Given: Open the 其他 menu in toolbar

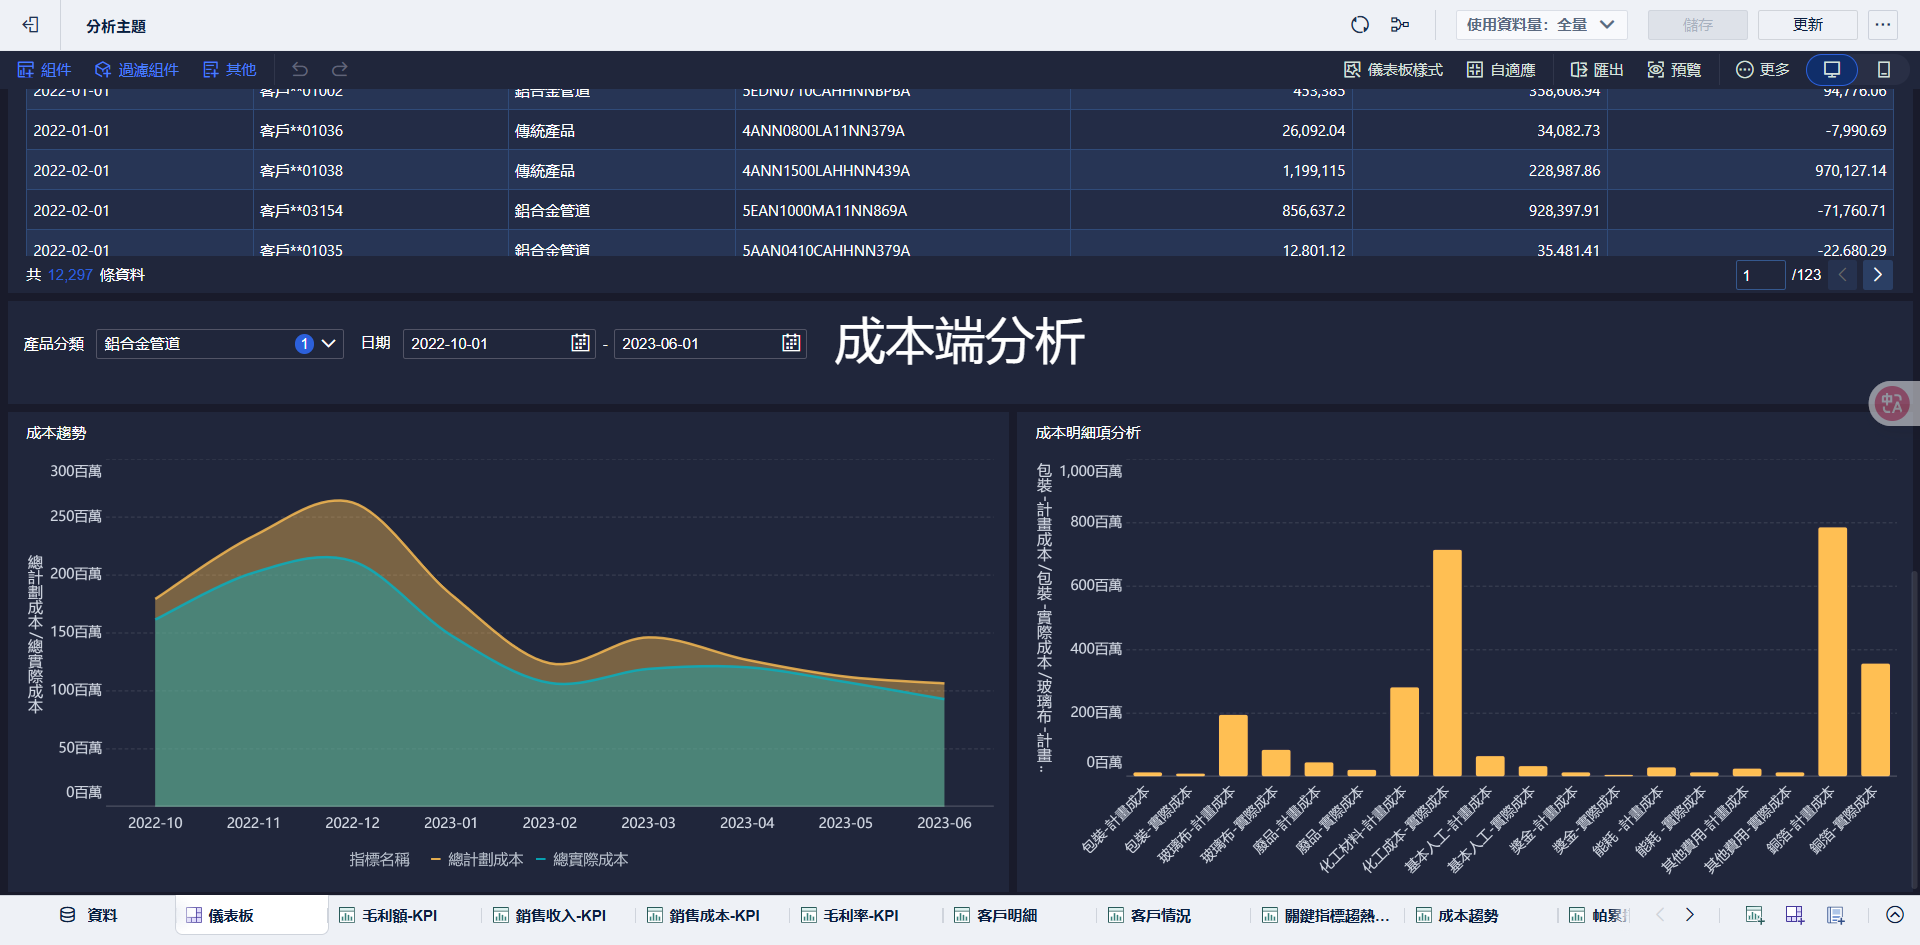Looking at the screenshot, I should click(x=229, y=69).
